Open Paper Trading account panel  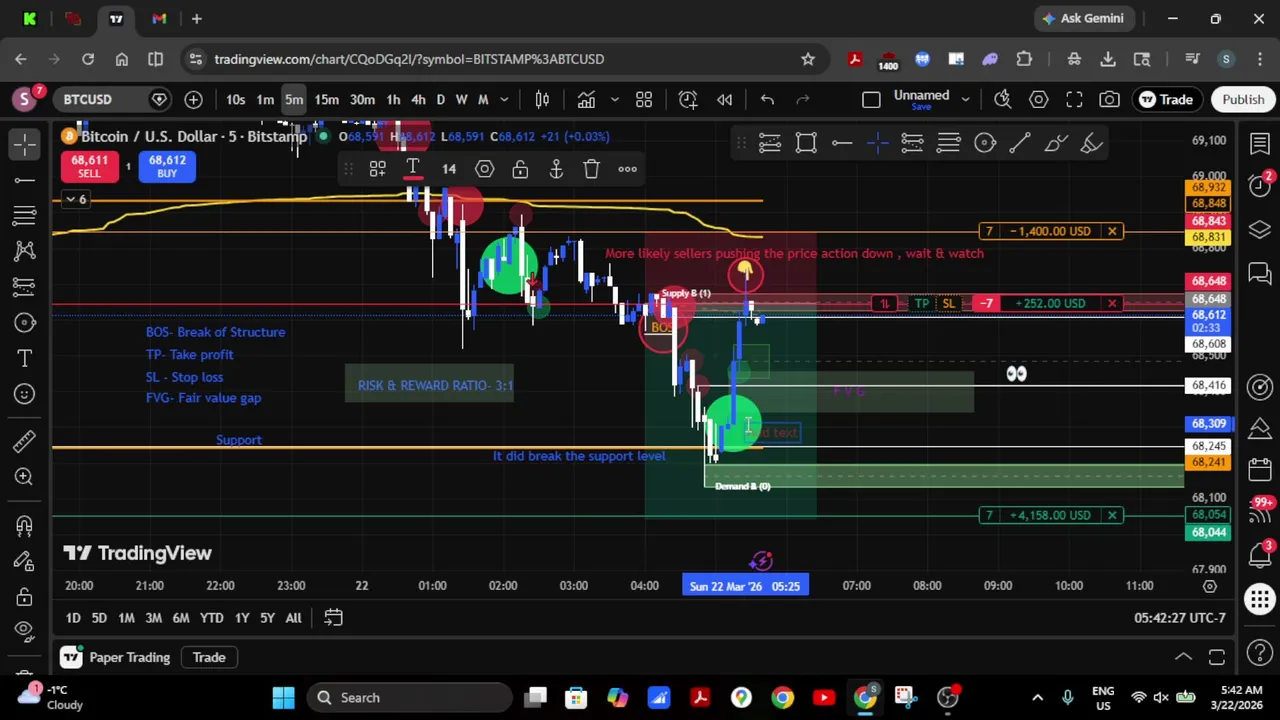(118, 657)
